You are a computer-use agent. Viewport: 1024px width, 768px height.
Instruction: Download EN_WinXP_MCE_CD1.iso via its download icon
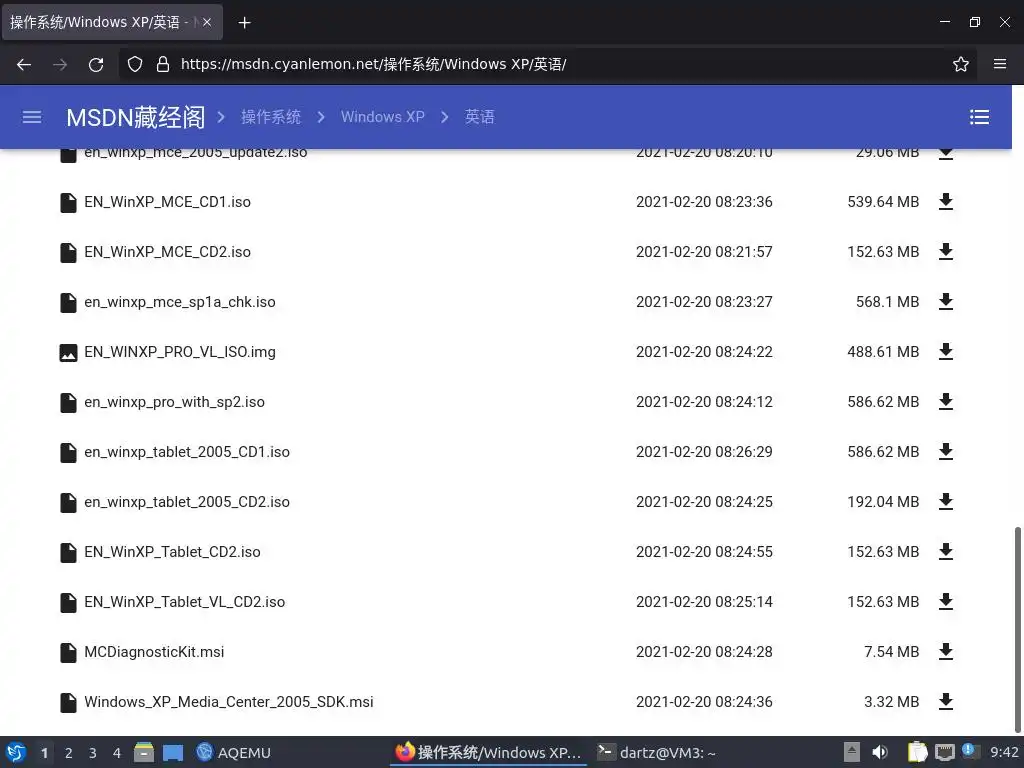tap(946, 202)
